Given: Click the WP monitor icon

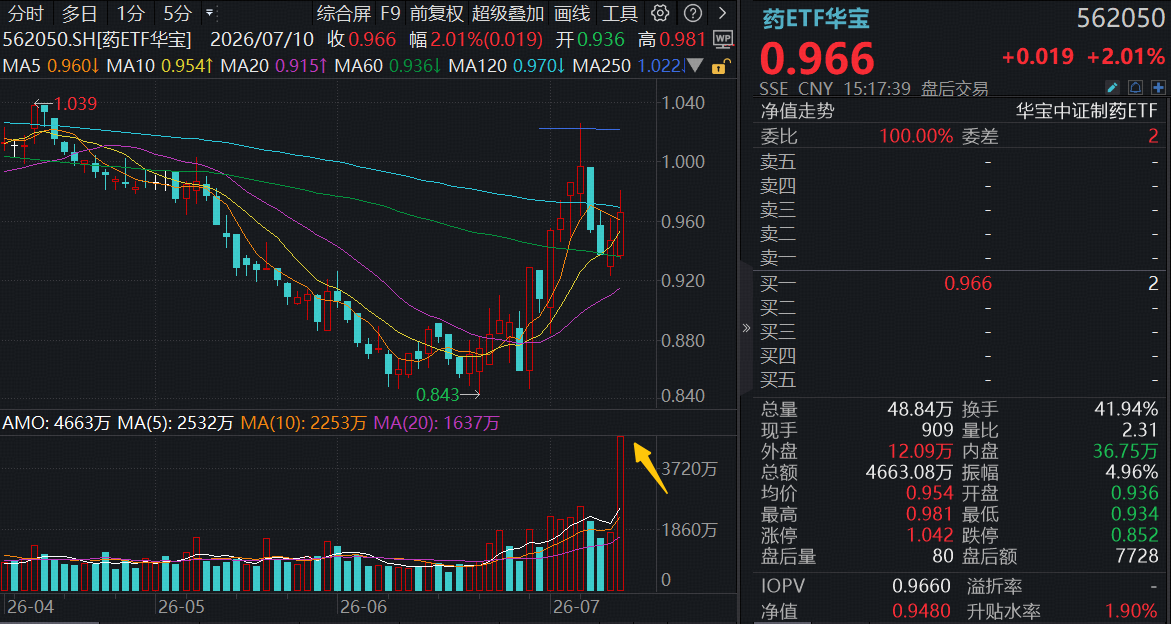Looking at the screenshot, I should pyautogui.click(x=722, y=39).
